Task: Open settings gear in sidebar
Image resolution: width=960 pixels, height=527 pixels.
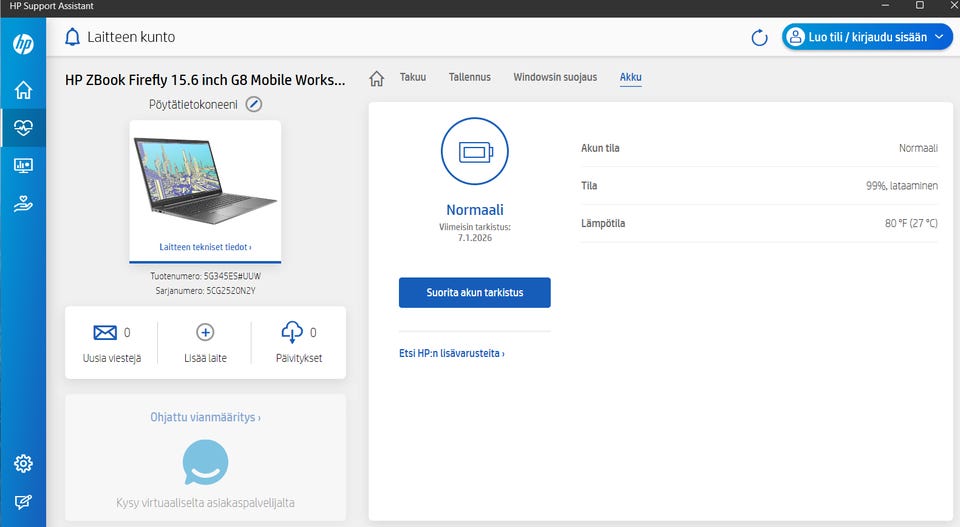Action: pyautogui.click(x=23, y=463)
